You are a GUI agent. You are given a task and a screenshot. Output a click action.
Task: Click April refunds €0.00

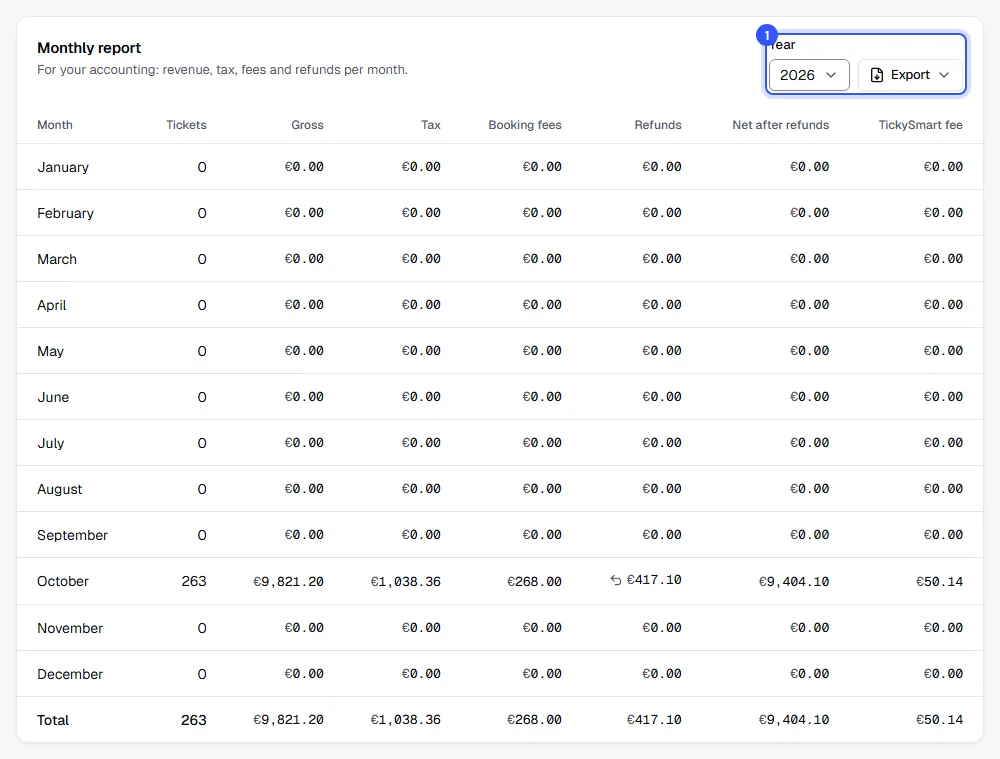[662, 305]
